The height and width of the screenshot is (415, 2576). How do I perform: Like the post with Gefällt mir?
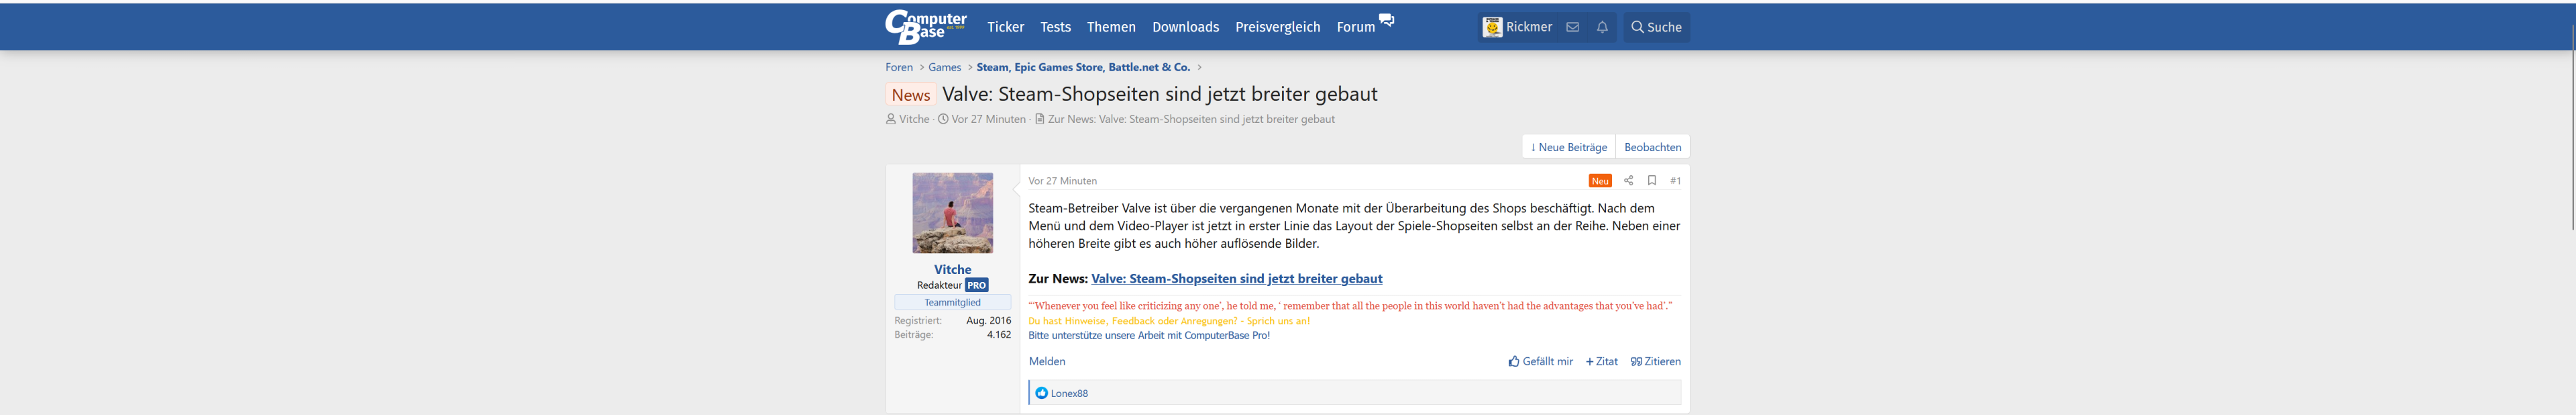[x=1540, y=362]
